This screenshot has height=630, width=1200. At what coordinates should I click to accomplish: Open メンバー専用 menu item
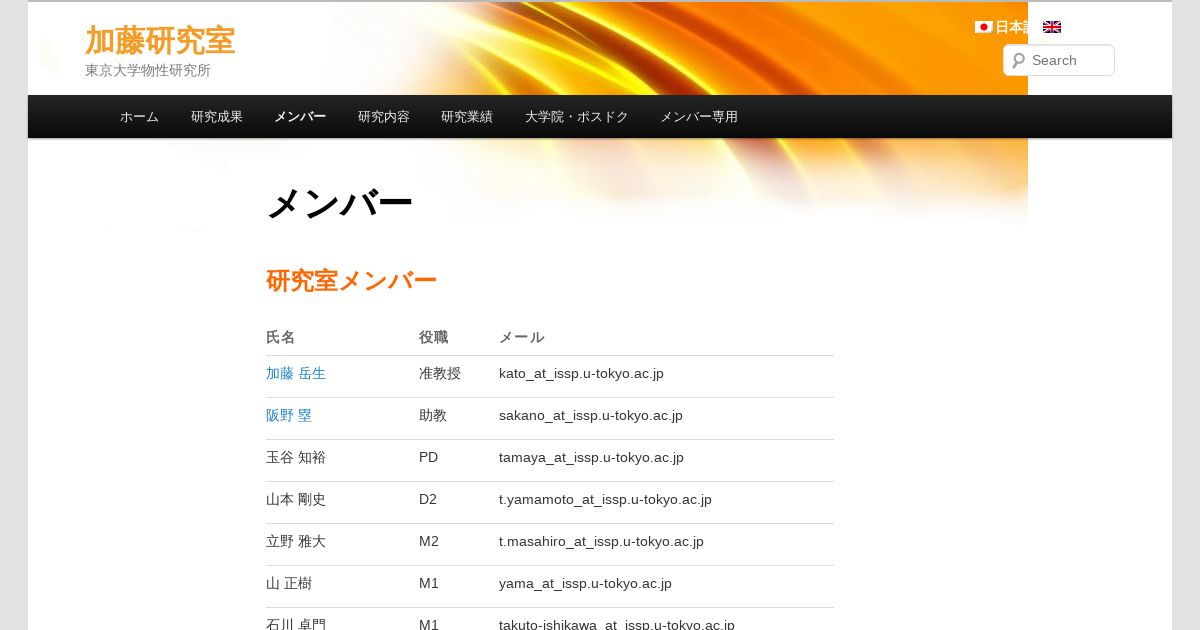tap(699, 117)
